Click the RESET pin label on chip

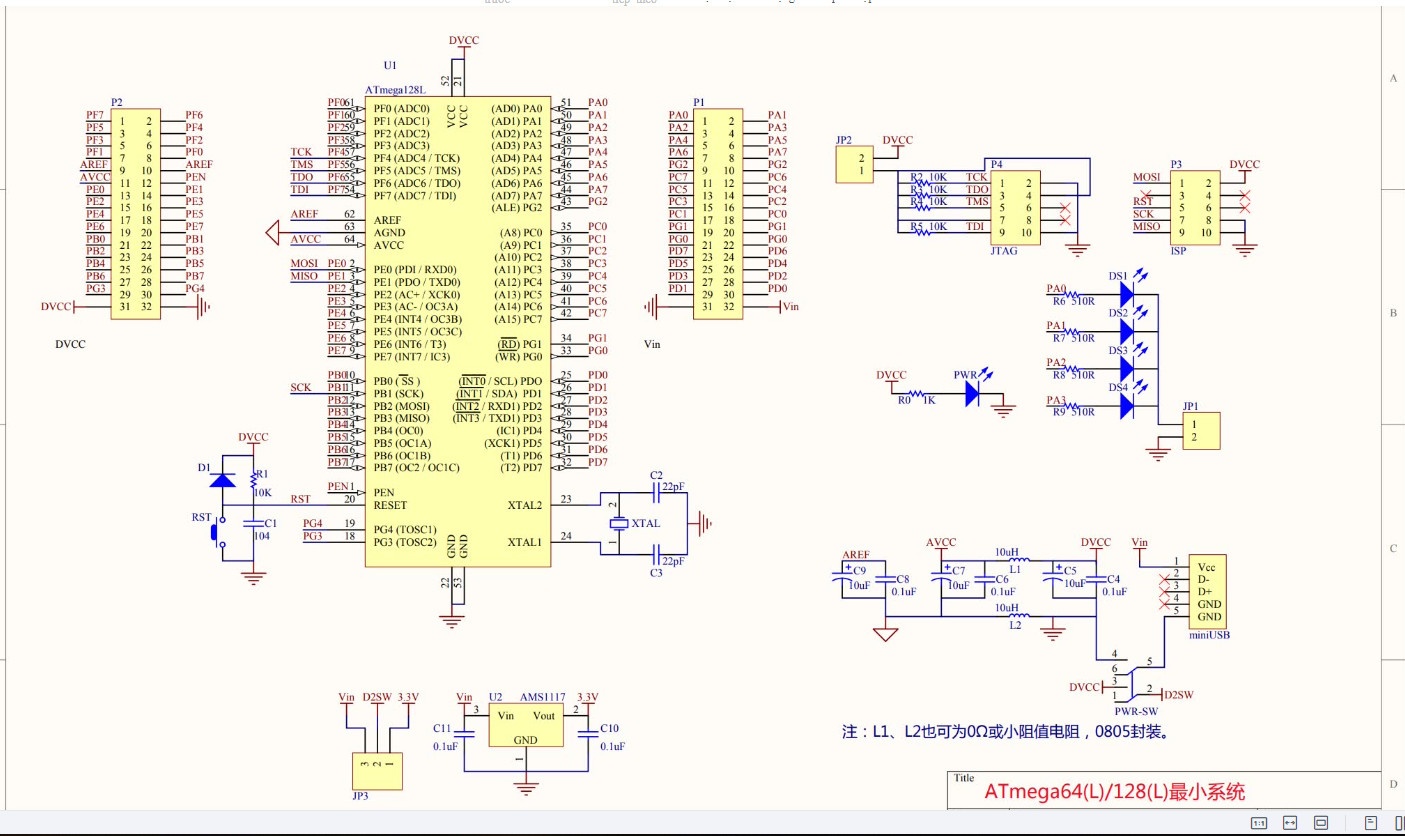pyautogui.click(x=390, y=505)
